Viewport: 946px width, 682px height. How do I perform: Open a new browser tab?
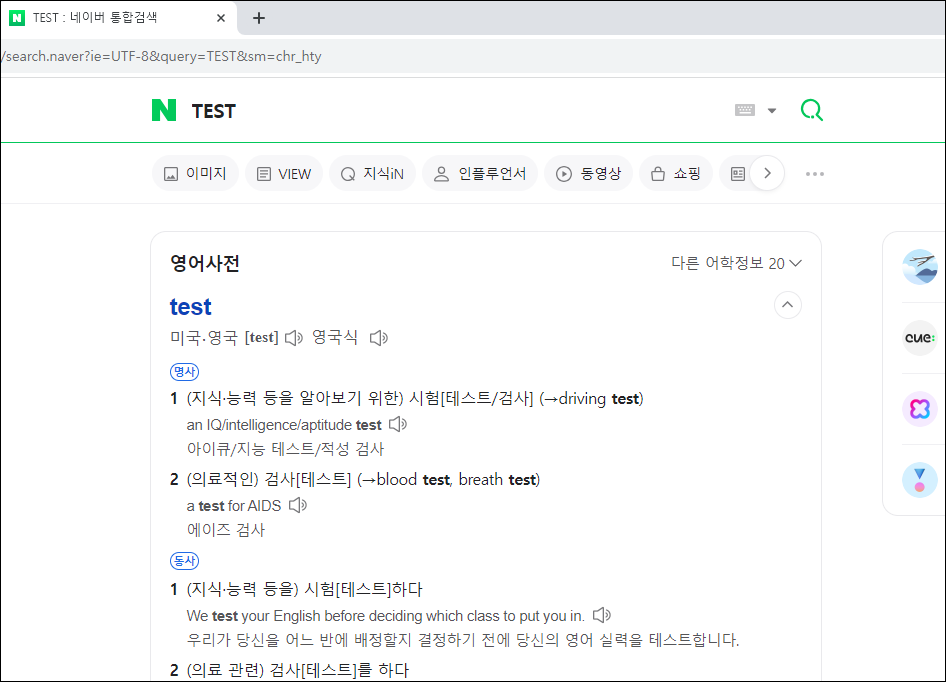[259, 18]
